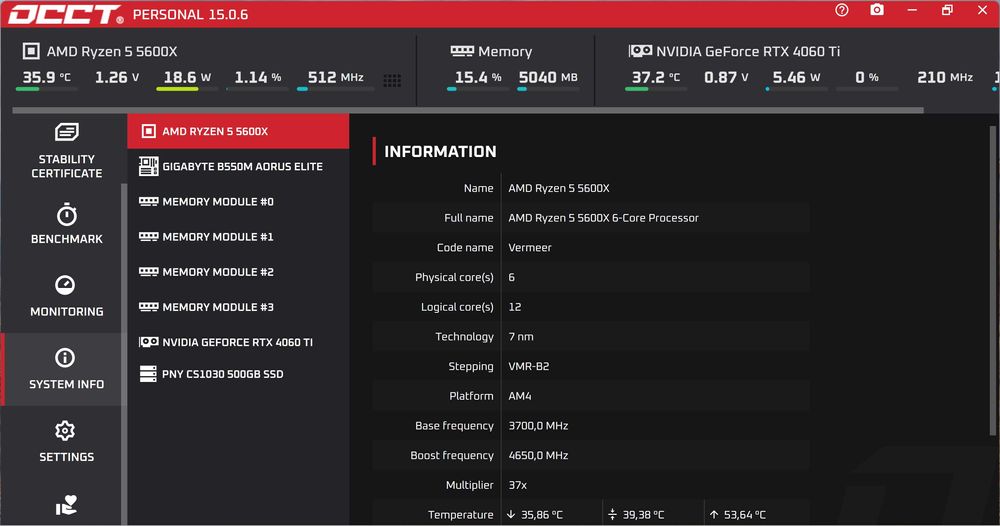Select MEMORY MODULE #2 entry
Image resolution: width=1000 pixels, height=526 pixels.
(239, 272)
